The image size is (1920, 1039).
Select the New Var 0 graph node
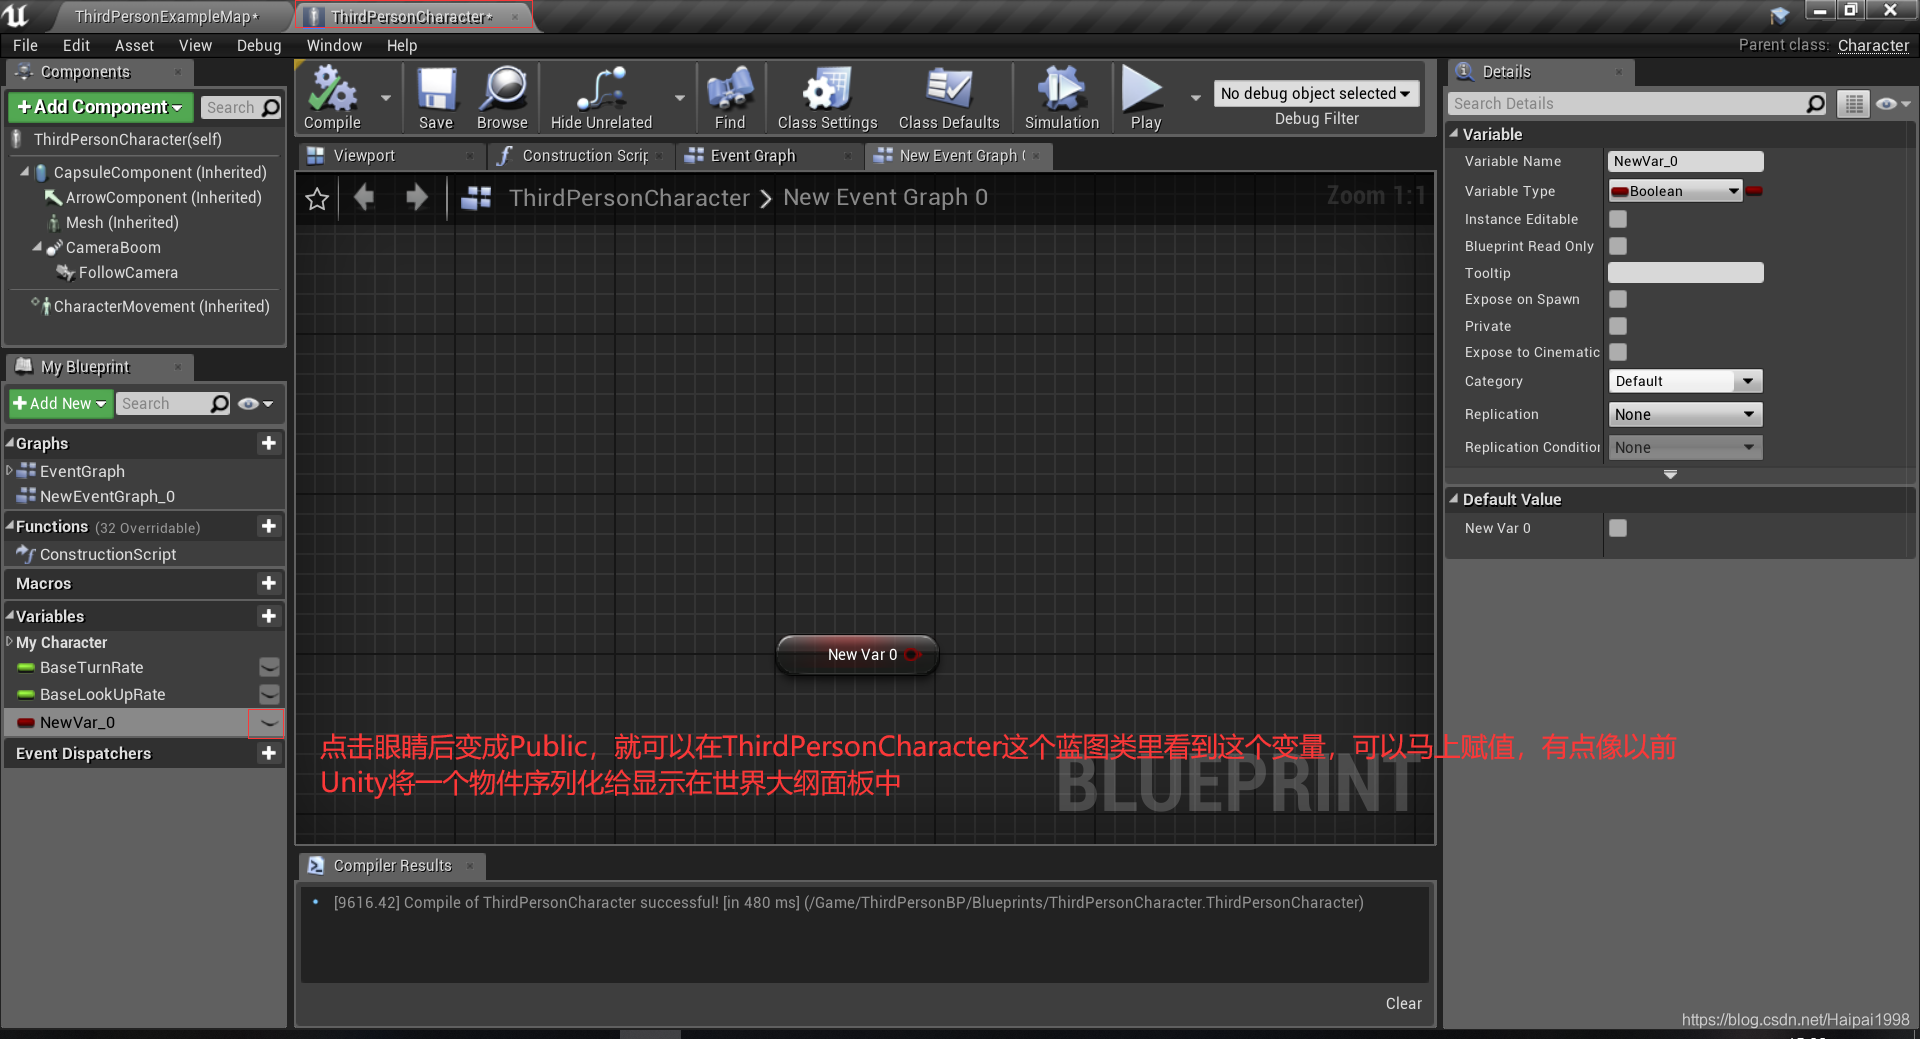(x=858, y=655)
